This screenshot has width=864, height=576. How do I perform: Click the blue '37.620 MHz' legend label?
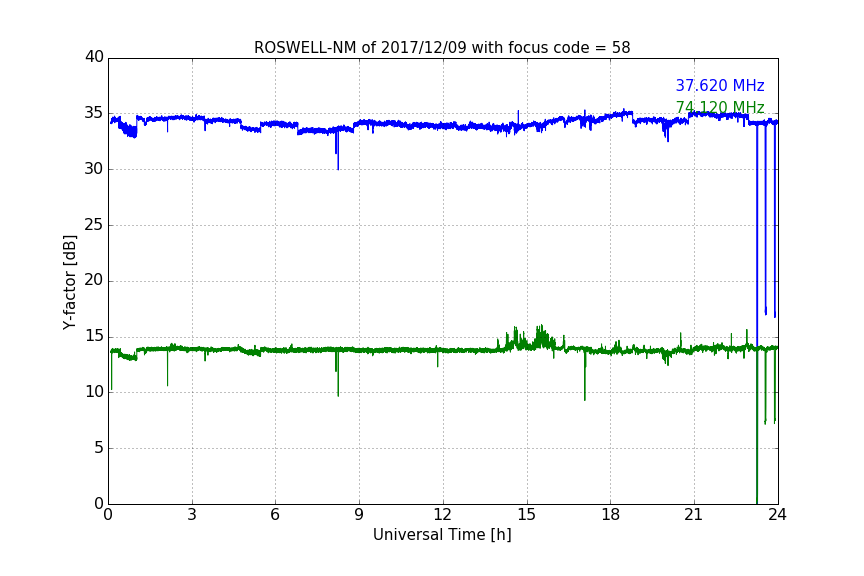point(720,85)
